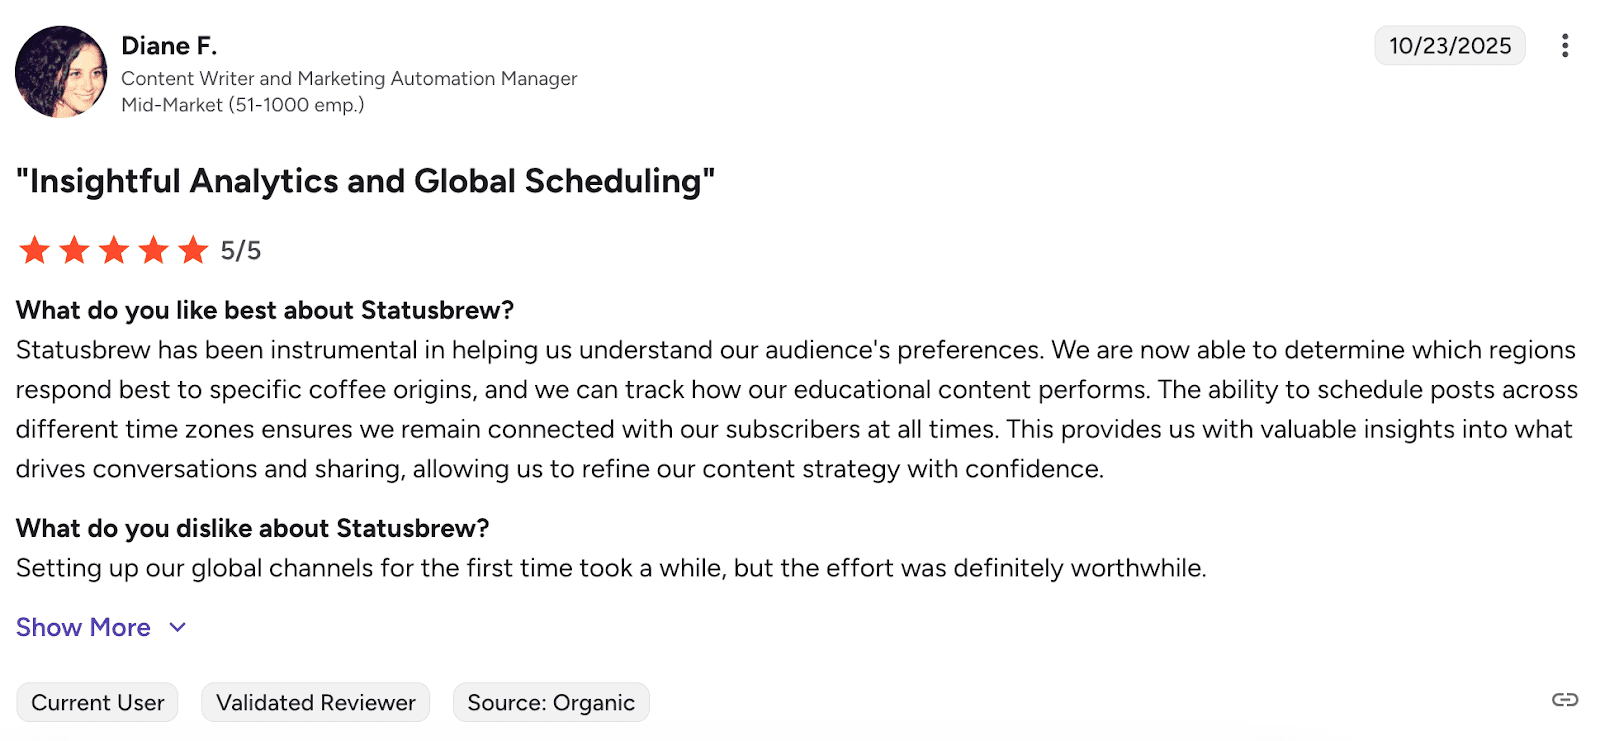Click "What do you like best about Statusbrew?" heading
This screenshot has height=741, width=1600.
coord(264,310)
